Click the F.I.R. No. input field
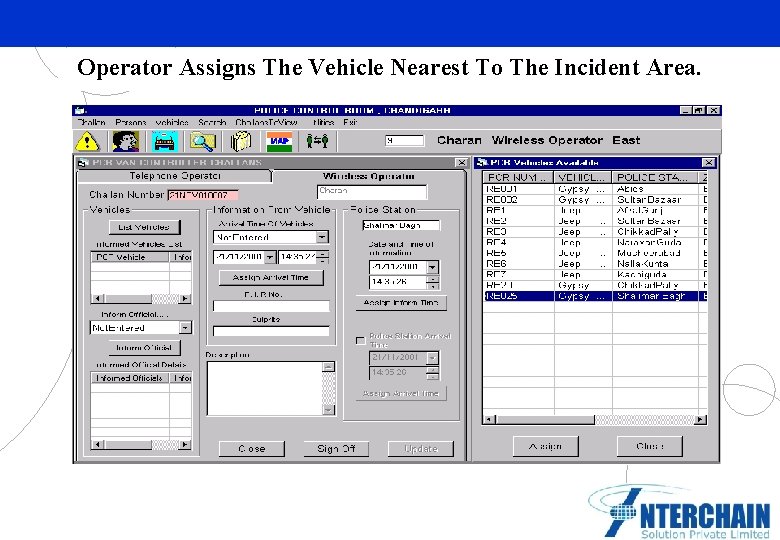 pos(271,306)
